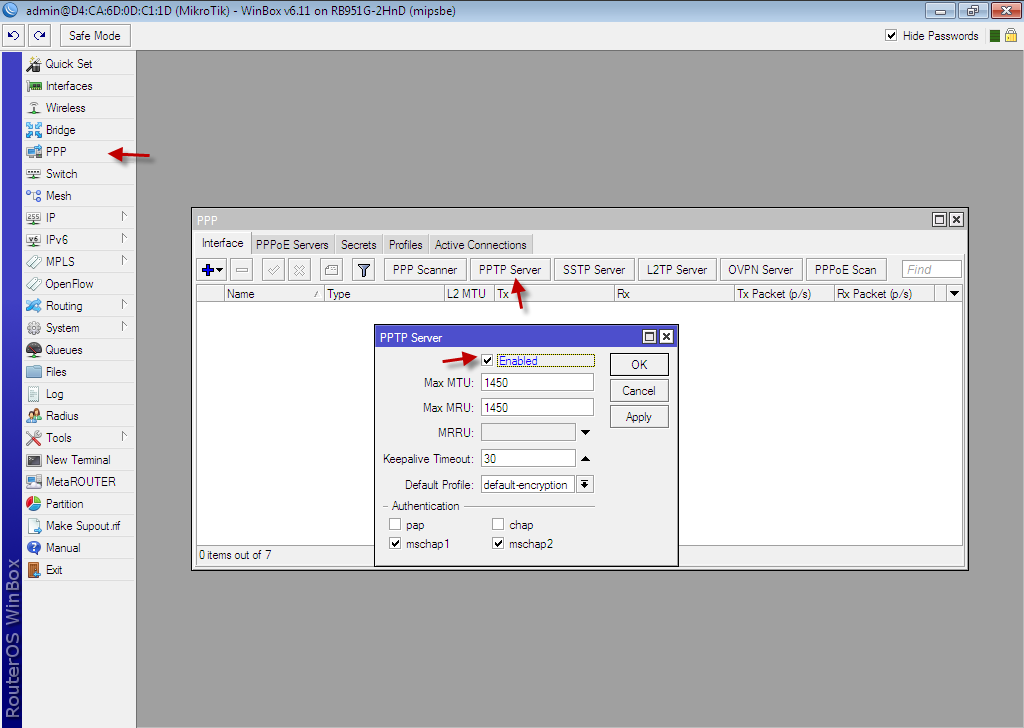Click Exit in the sidebar
Viewport: 1024px width, 728px height.
click(x=79, y=570)
